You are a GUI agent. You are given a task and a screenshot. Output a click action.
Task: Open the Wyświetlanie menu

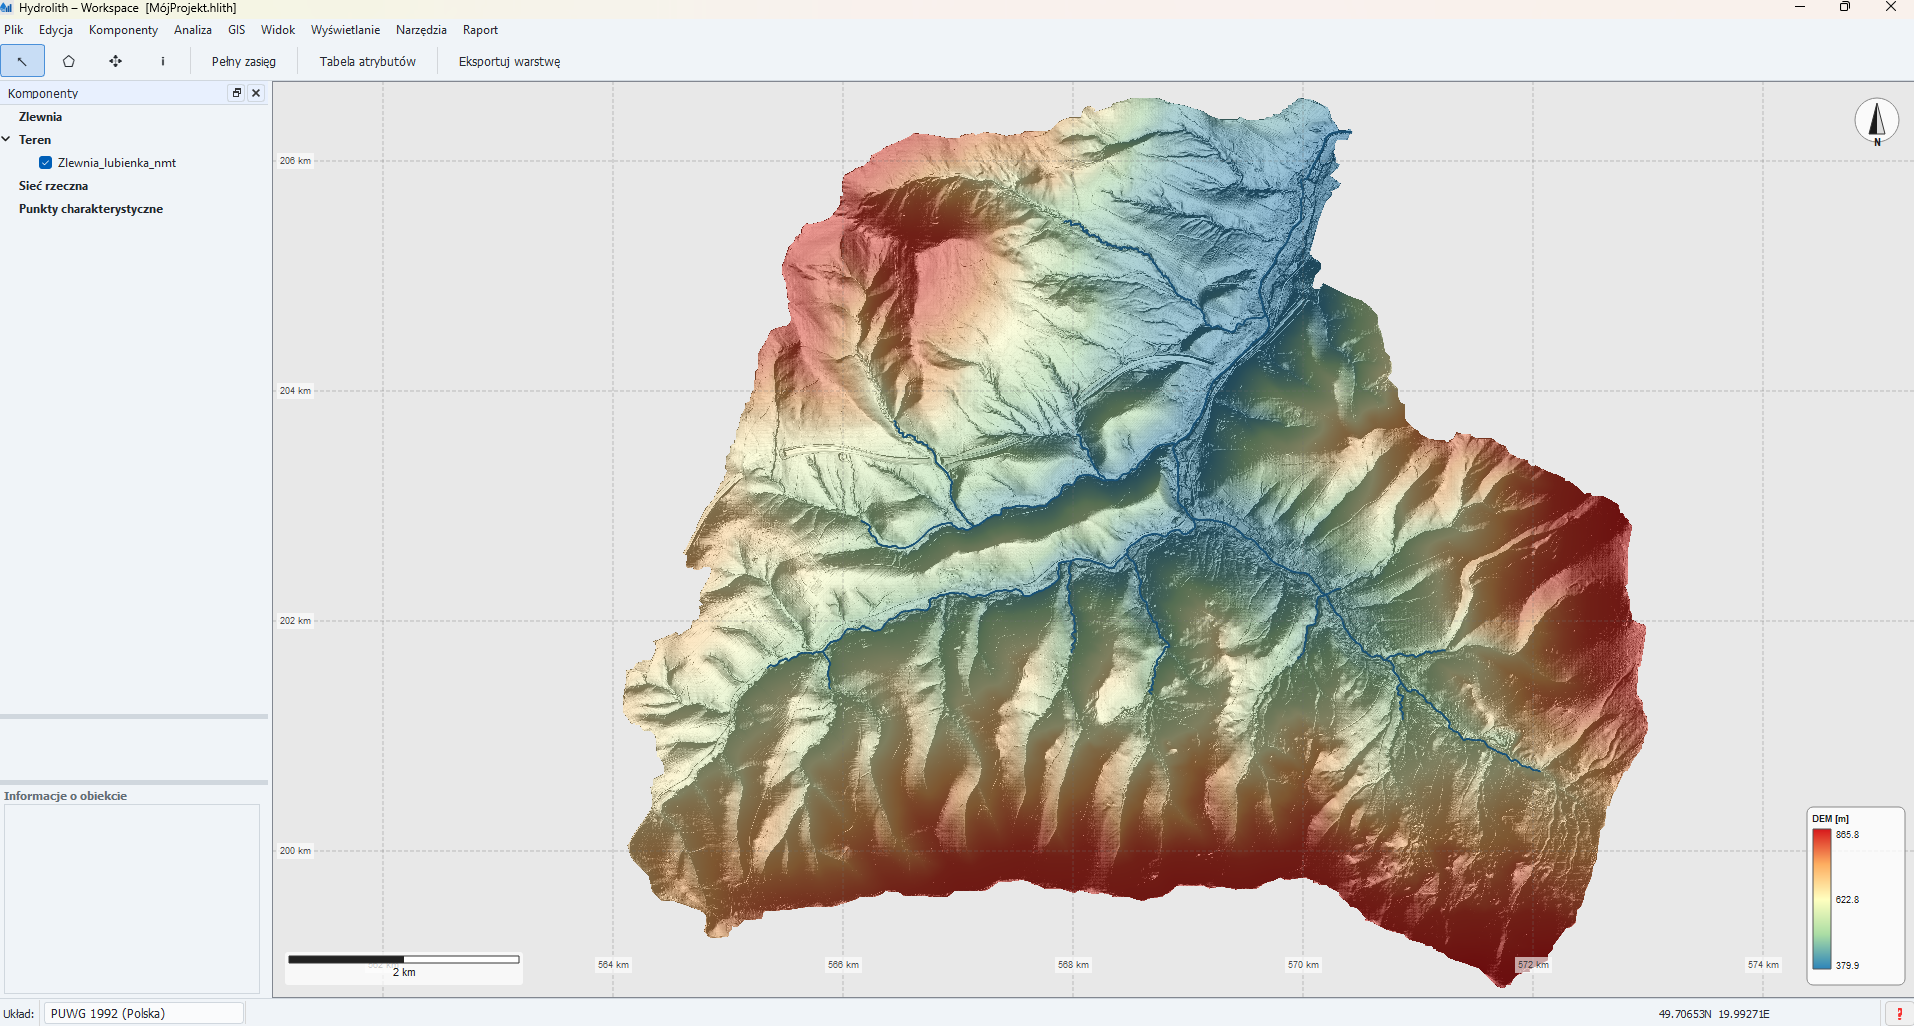[345, 30]
